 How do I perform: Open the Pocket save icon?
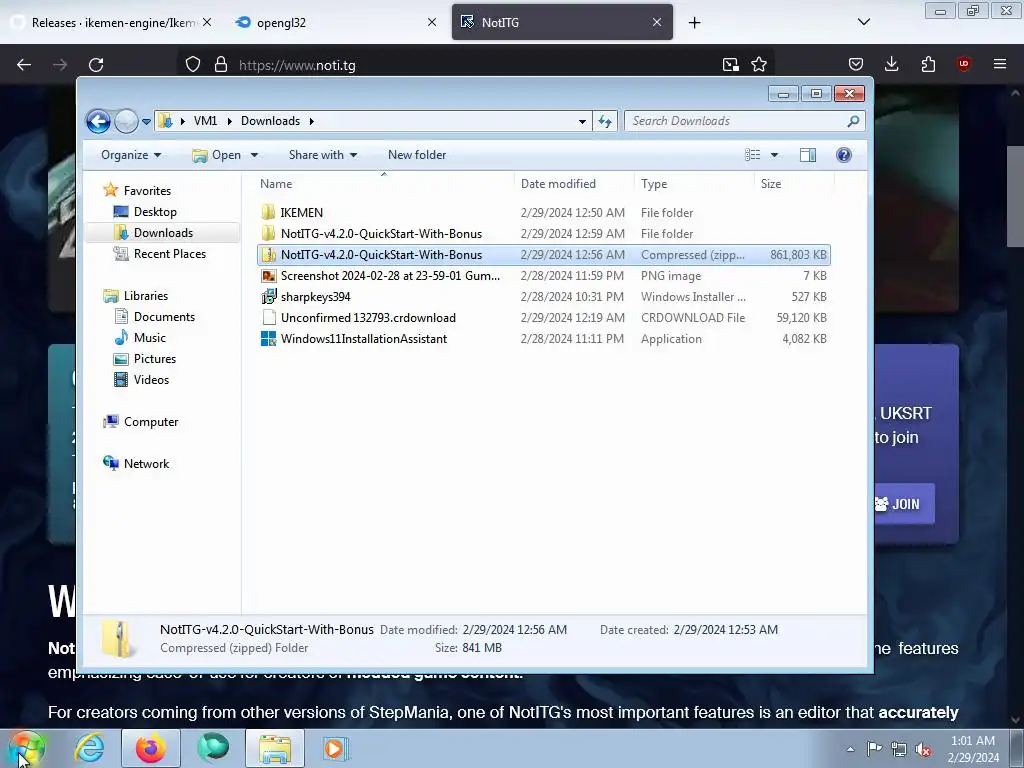(856, 64)
